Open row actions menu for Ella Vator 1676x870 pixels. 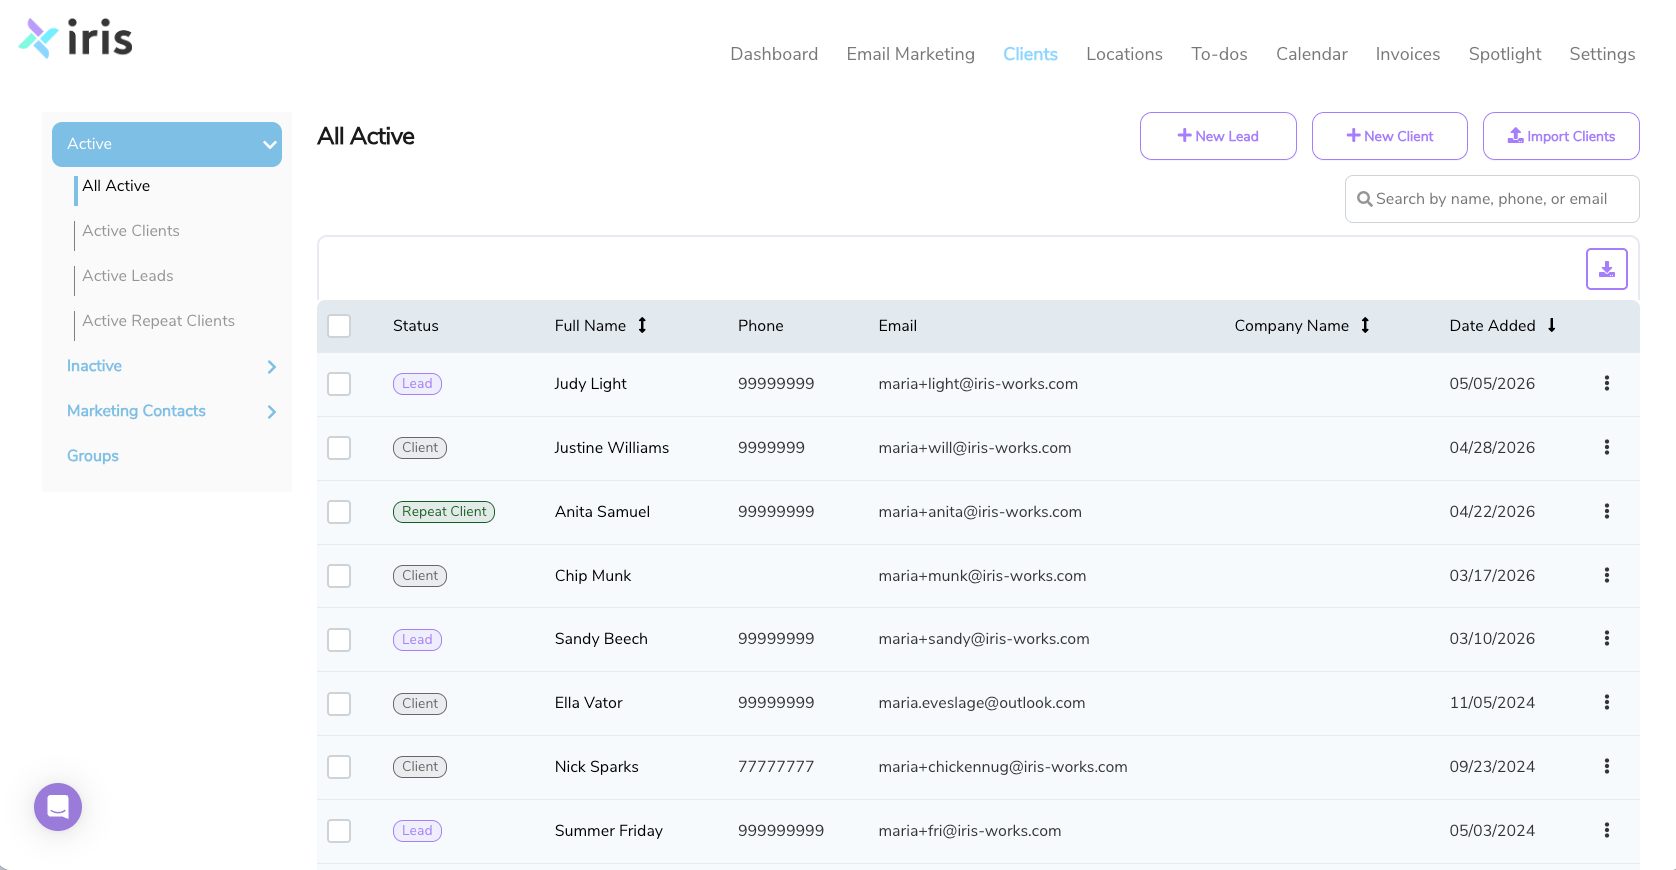[x=1606, y=702]
